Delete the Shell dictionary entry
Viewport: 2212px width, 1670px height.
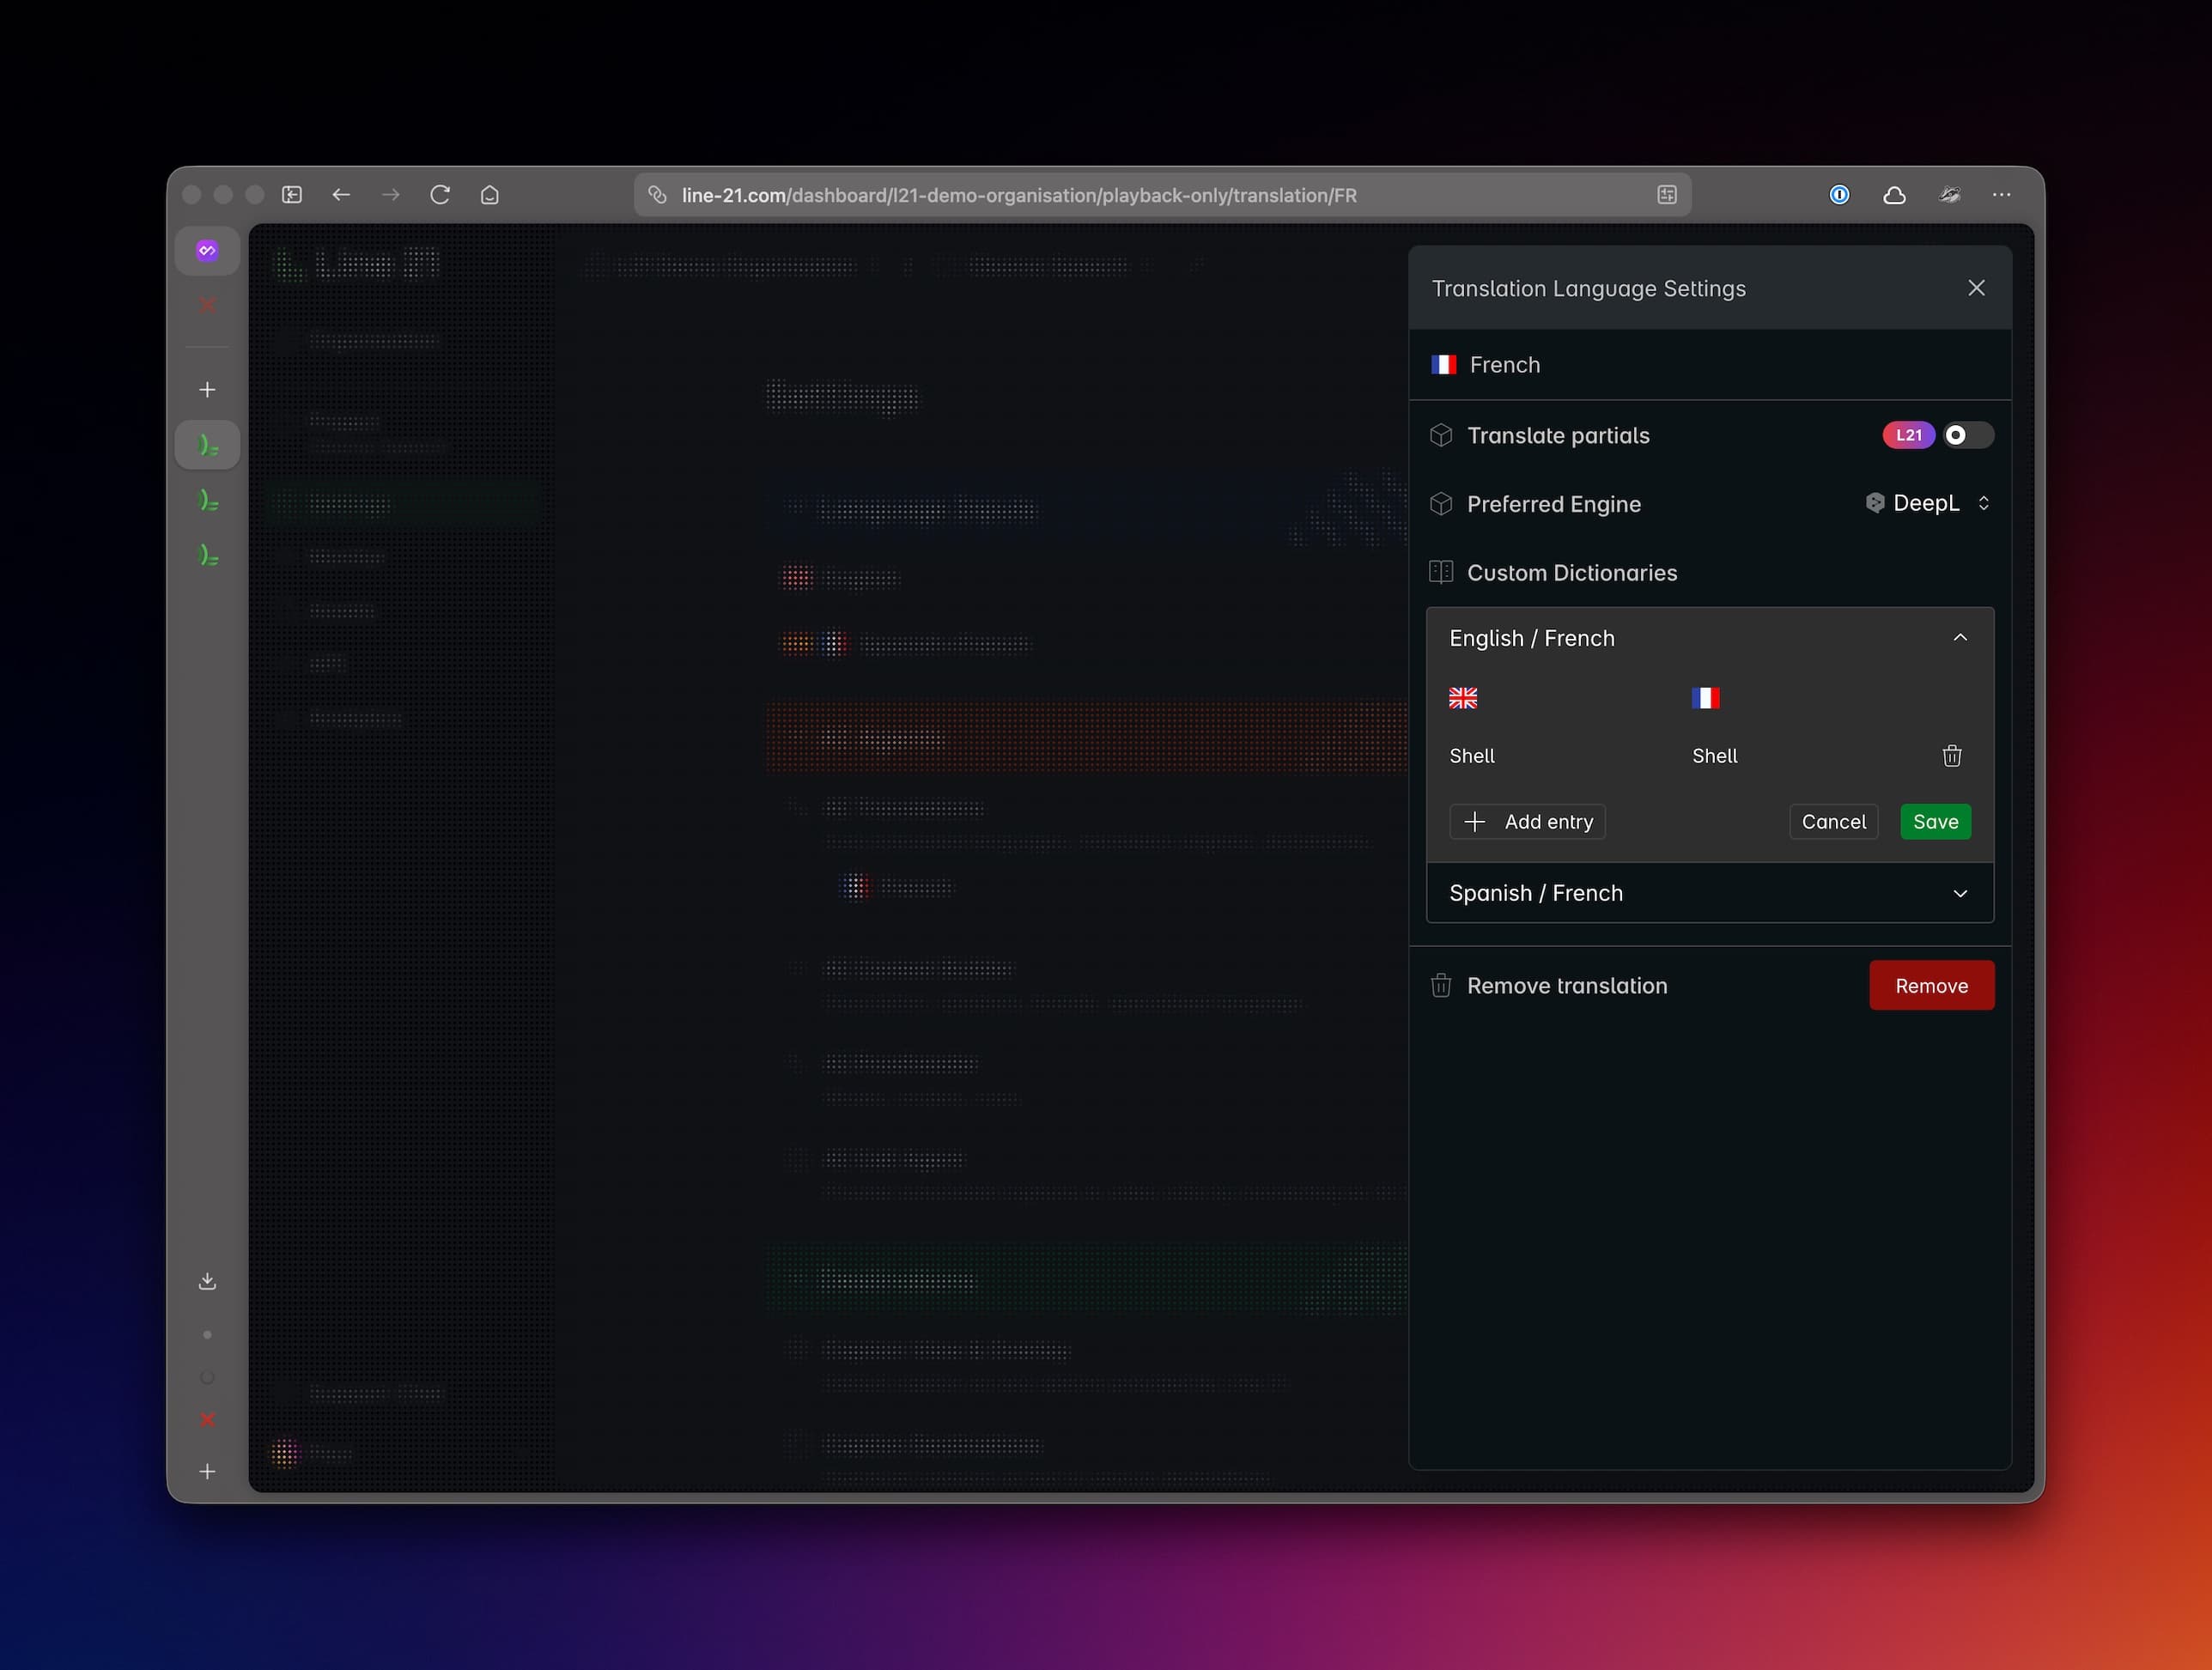pos(1951,756)
